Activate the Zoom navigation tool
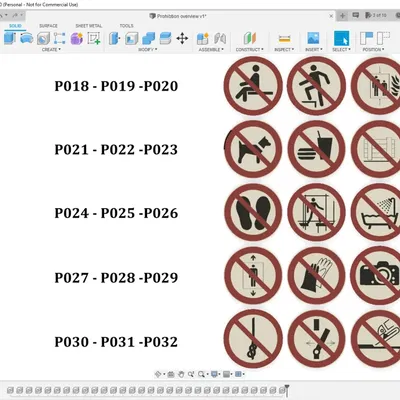The height and width of the screenshot is (400, 400). pyautogui.click(x=191, y=374)
